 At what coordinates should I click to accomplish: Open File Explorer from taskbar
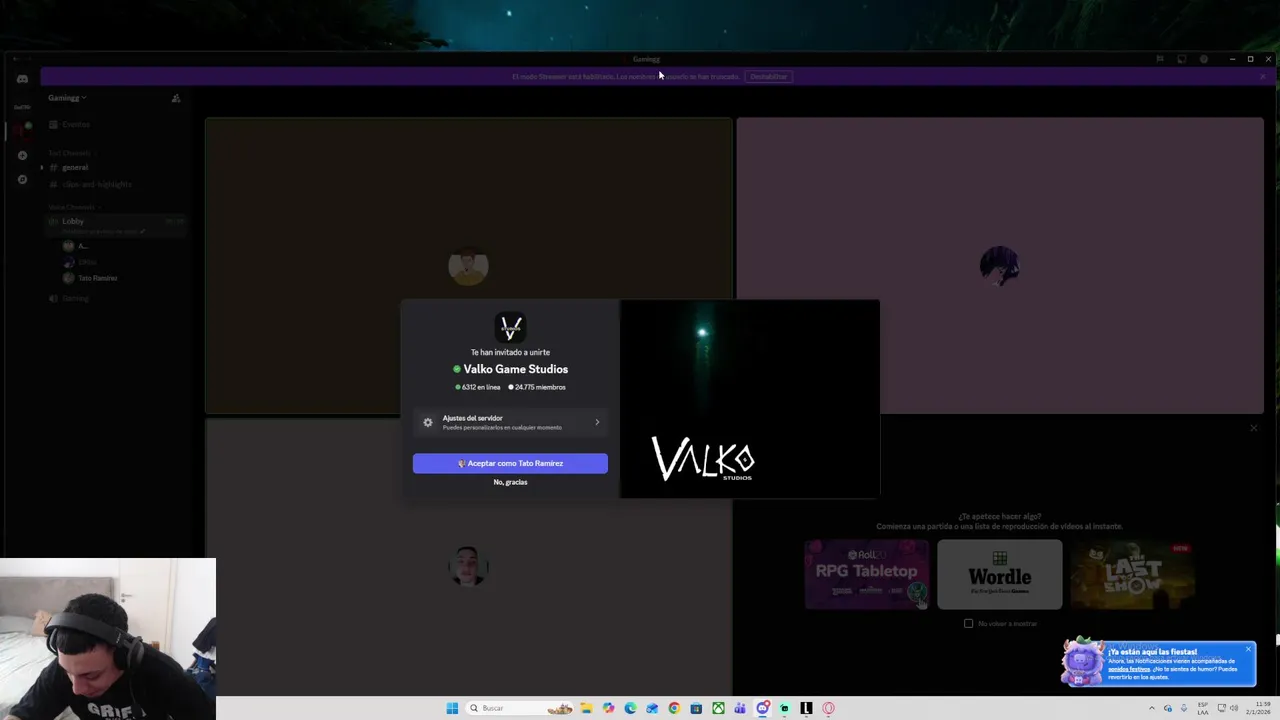[x=586, y=708]
